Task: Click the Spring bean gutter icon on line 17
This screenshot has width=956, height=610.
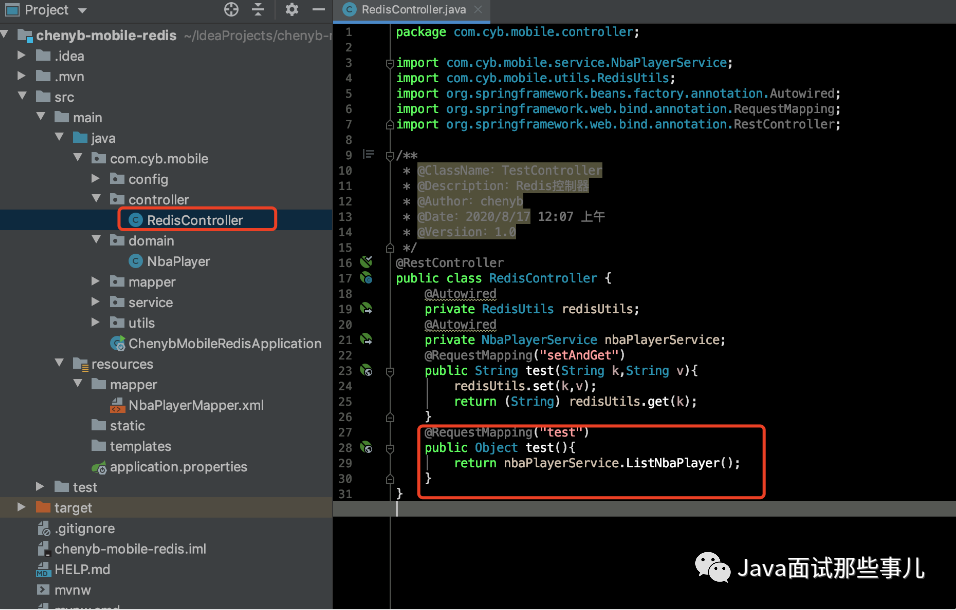Action: tap(366, 278)
